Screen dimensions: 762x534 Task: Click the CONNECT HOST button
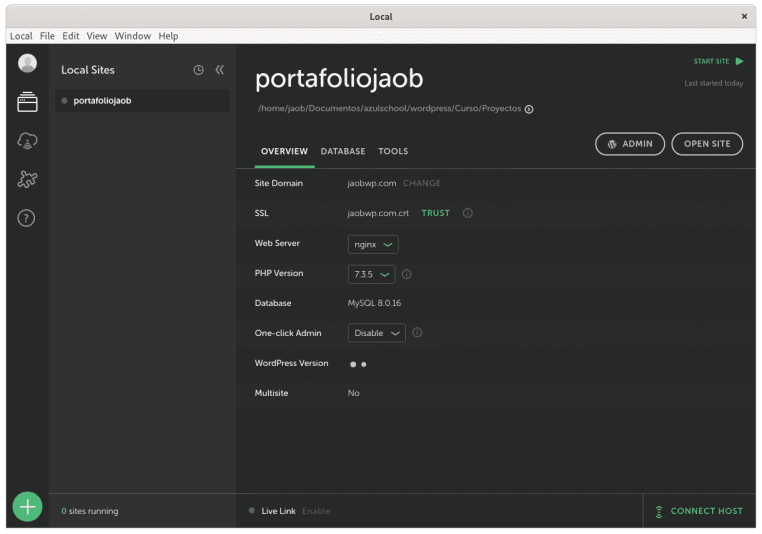click(699, 511)
